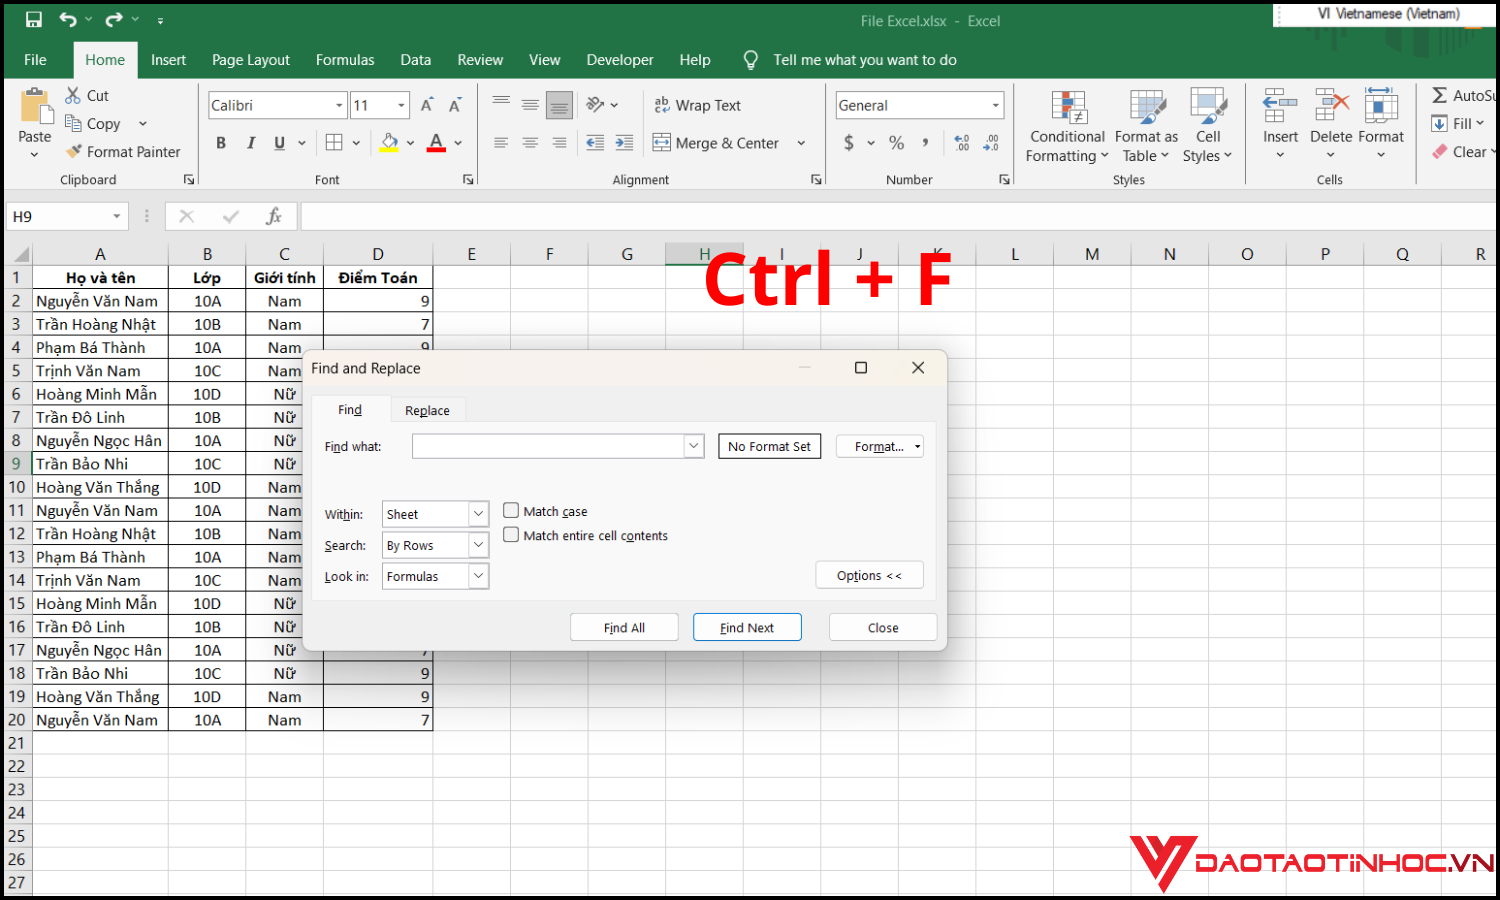Enable the Match case checkbox

click(x=511, y=510)
